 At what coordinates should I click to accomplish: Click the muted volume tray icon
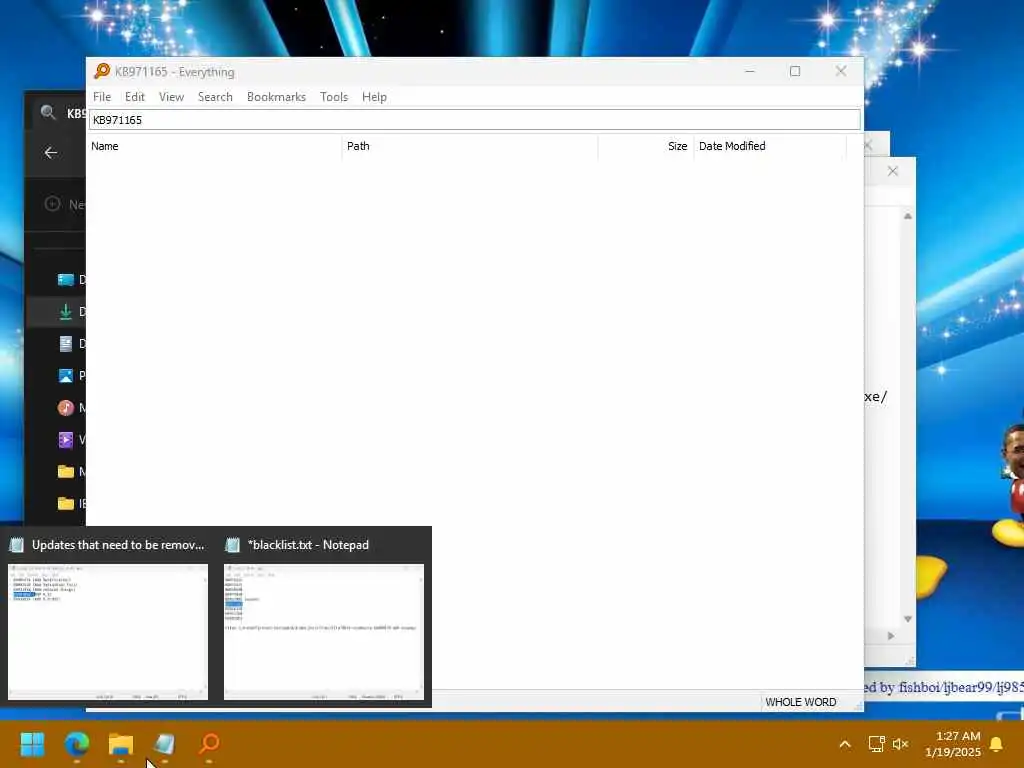click(901, 744)
